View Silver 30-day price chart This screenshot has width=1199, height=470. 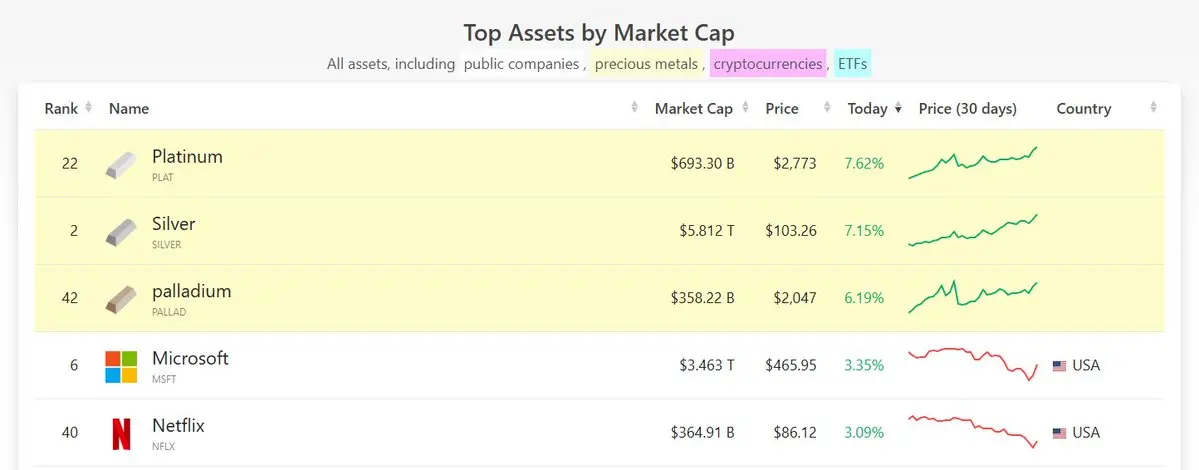pos(973,230)
